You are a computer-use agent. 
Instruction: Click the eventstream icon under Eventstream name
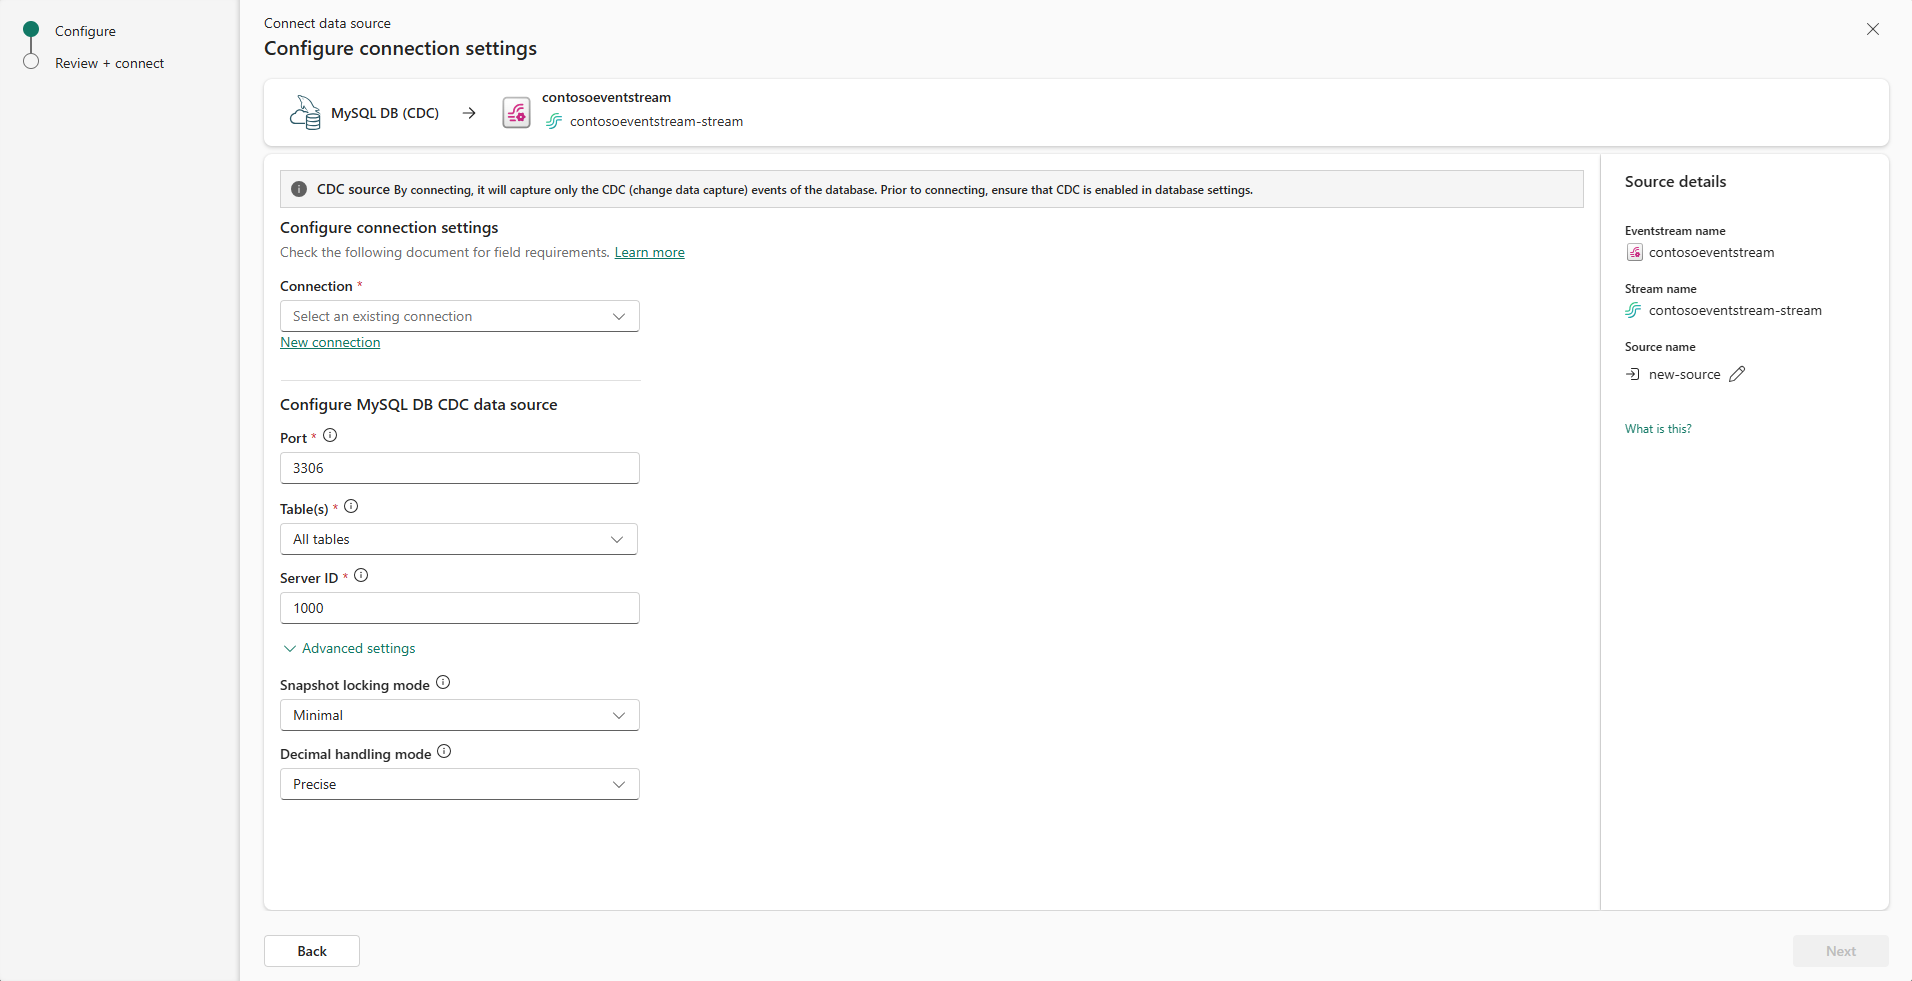pyautogui.click(x=1634, y=253)
